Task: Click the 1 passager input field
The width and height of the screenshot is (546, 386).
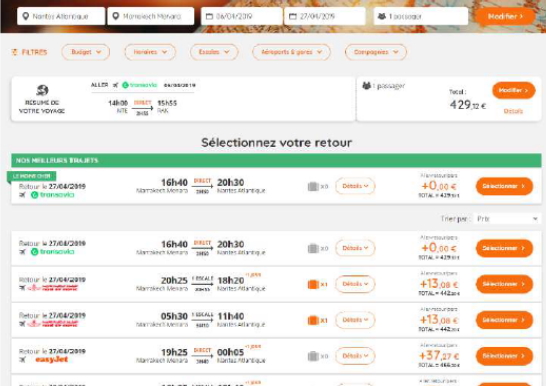Action: pos(421,16)
